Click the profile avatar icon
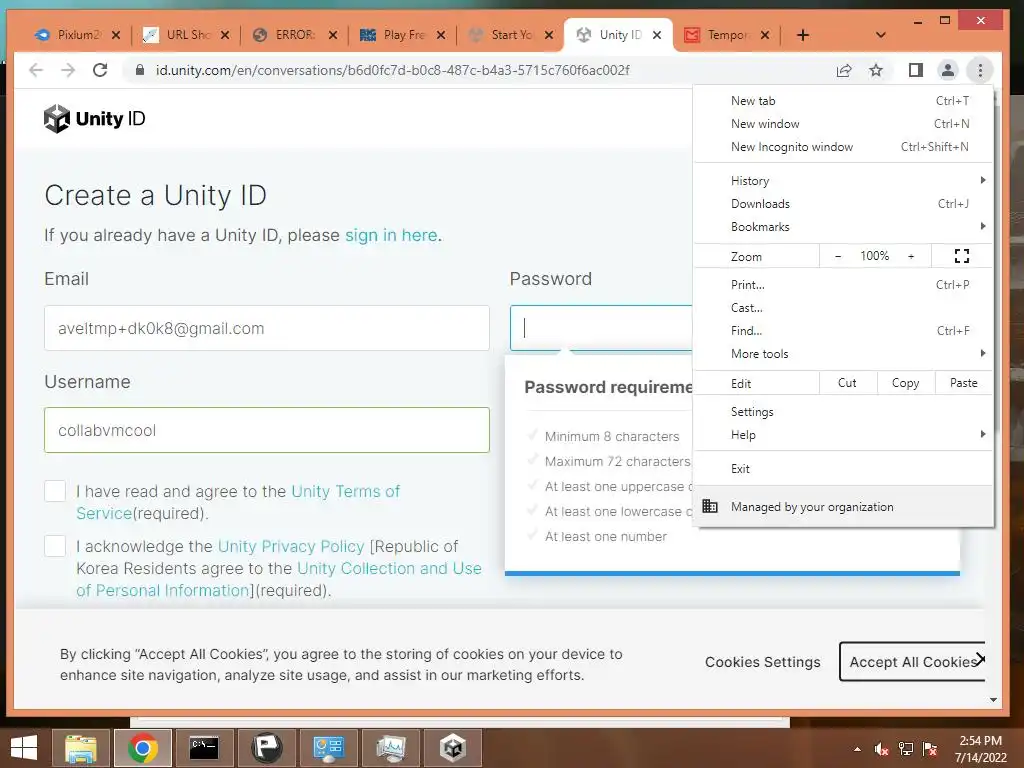 pos(948,70)
